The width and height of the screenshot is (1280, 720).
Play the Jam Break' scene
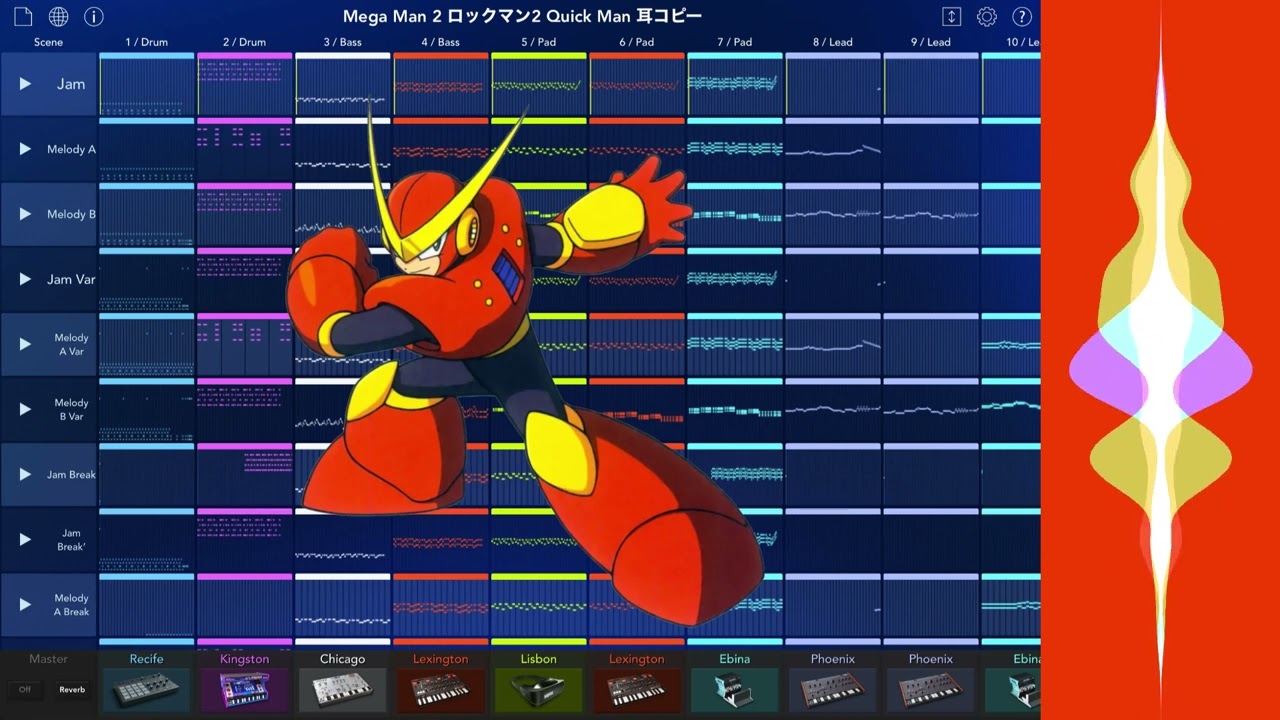pyautogui.click(x=25, y=539)
